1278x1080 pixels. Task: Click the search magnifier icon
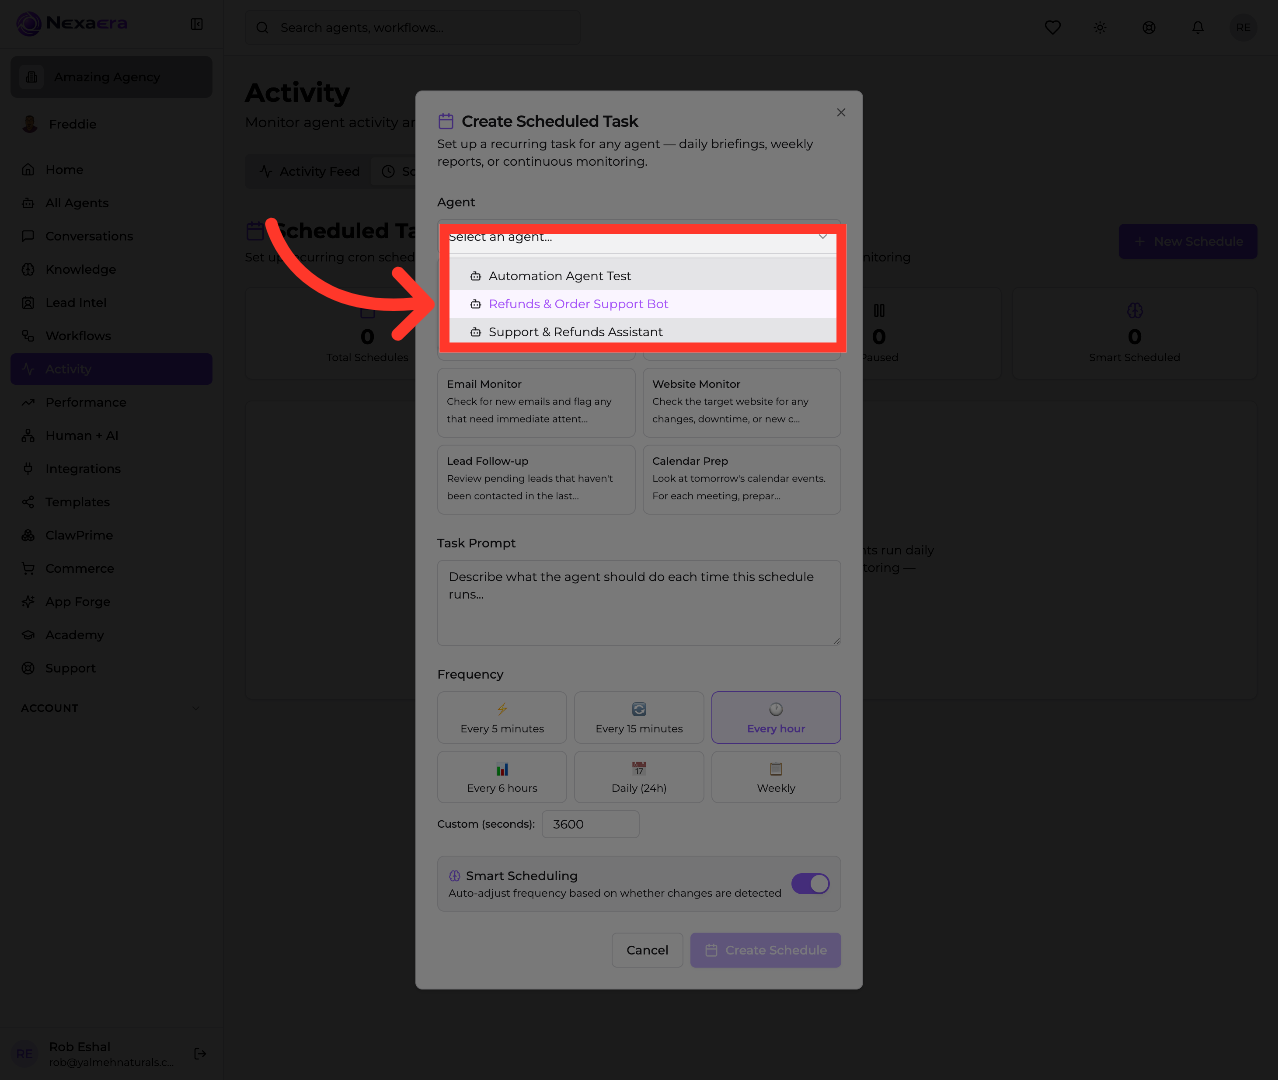coord(262,28)
